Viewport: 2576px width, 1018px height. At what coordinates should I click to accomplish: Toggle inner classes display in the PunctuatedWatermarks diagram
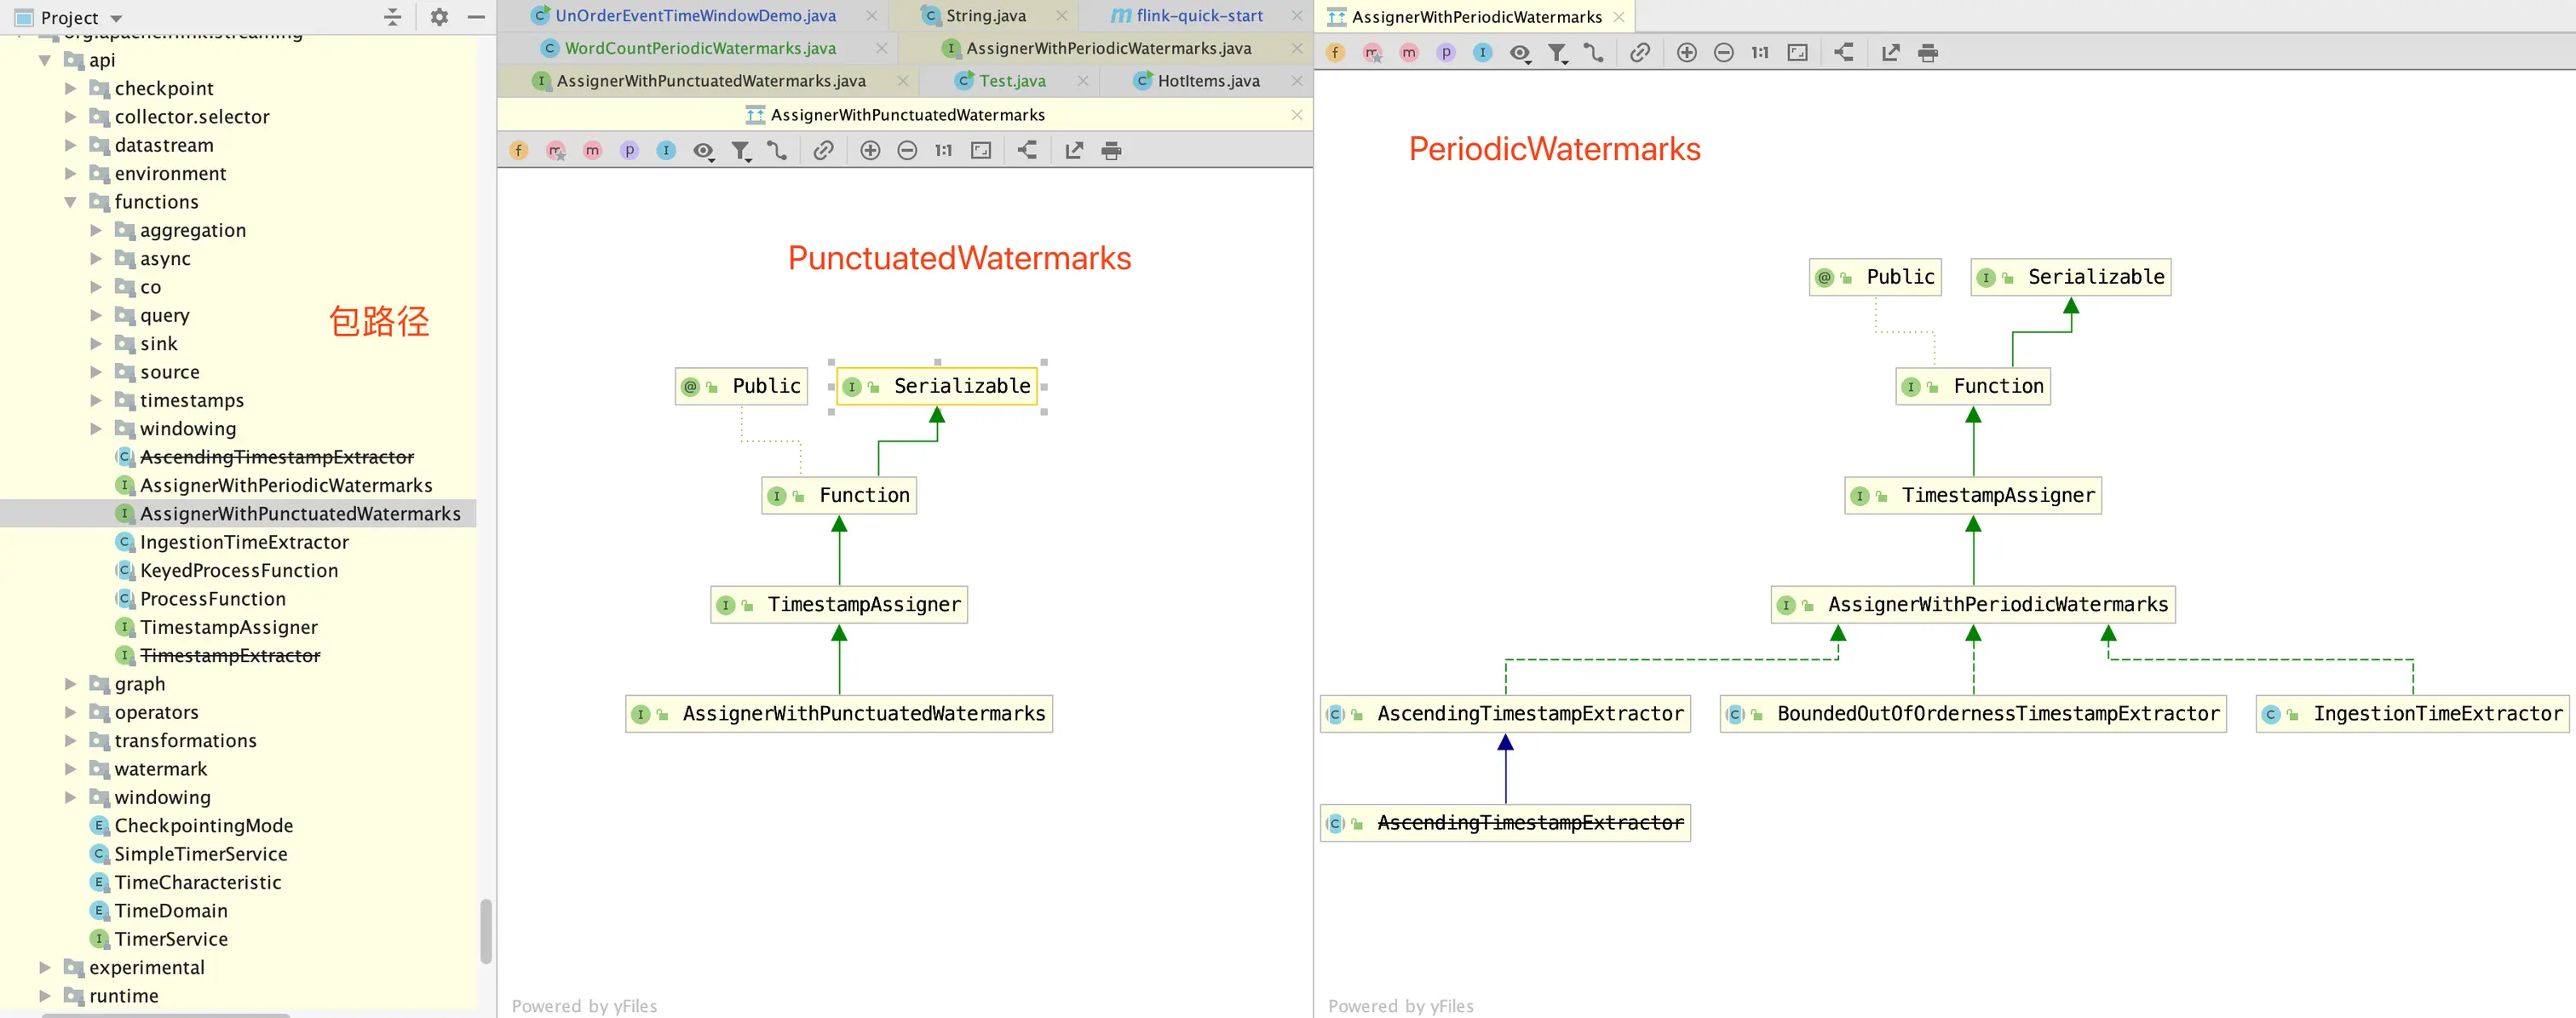click(666, 151)
